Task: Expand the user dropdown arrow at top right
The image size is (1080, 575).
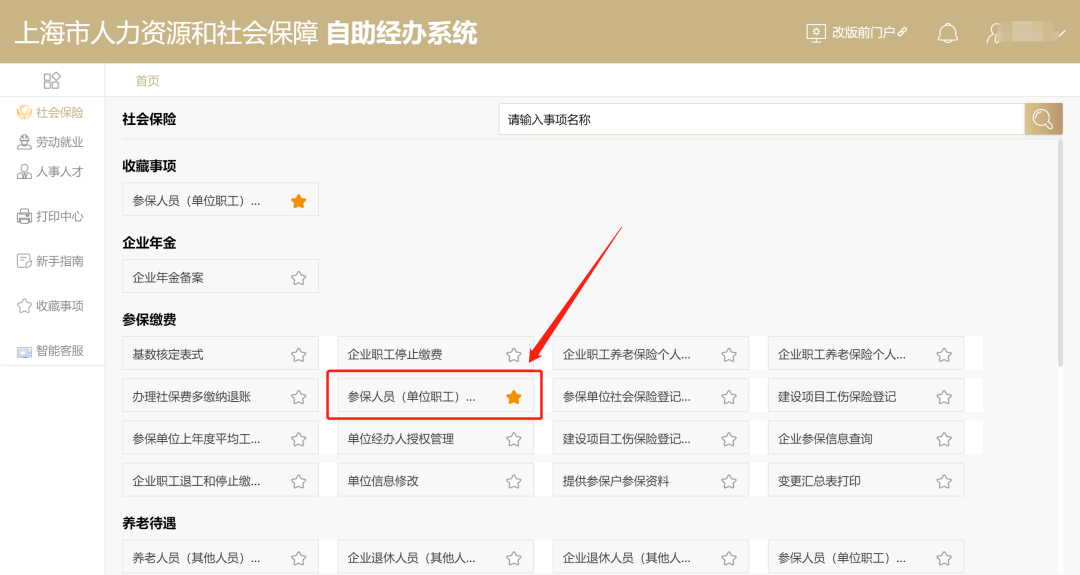Action: pyautogui.click(x=1061, y=32)
